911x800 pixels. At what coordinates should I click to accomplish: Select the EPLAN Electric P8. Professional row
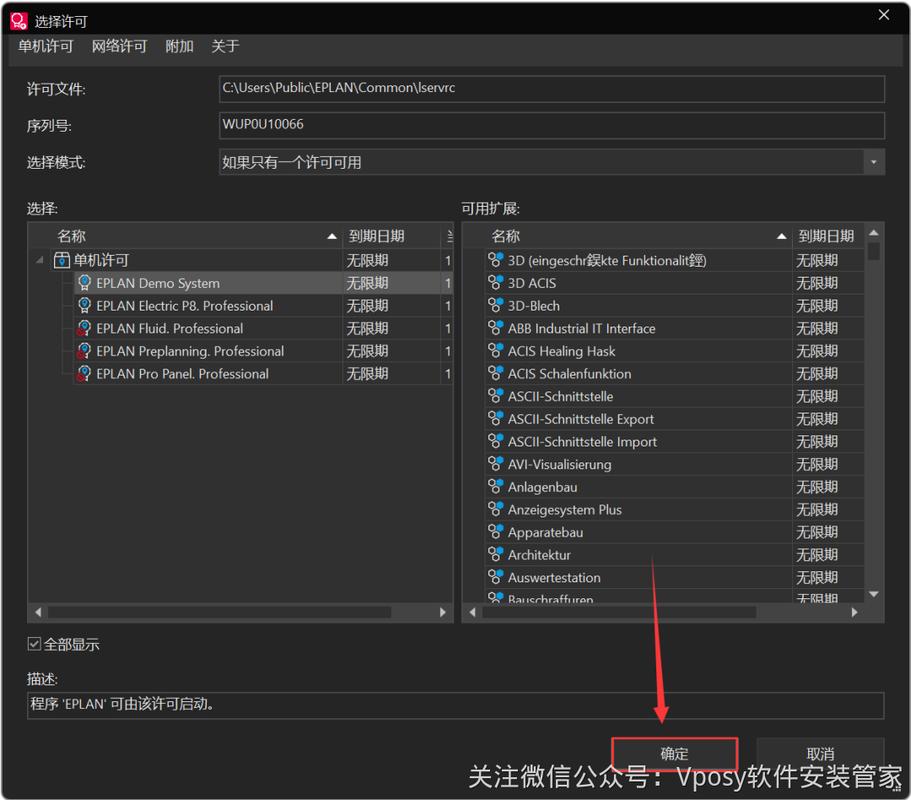264,306
